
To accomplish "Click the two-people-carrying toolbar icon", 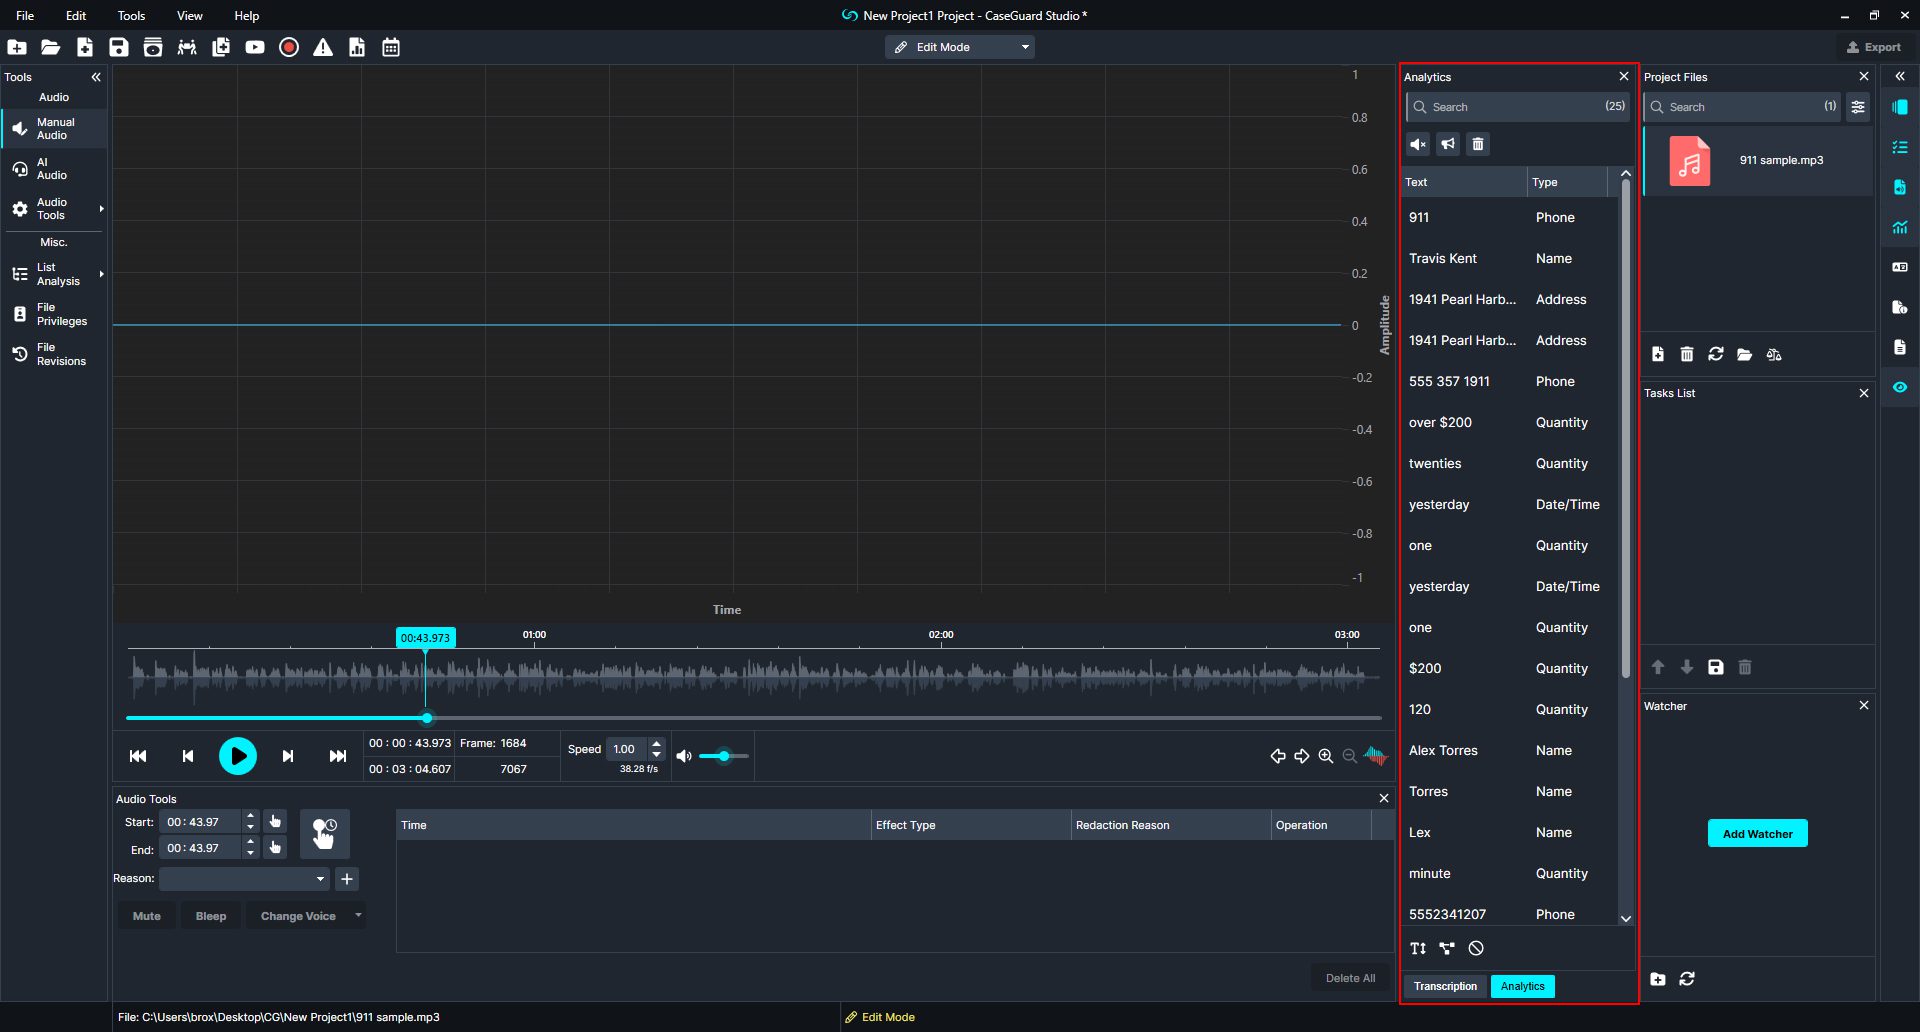I will point(187,47).
